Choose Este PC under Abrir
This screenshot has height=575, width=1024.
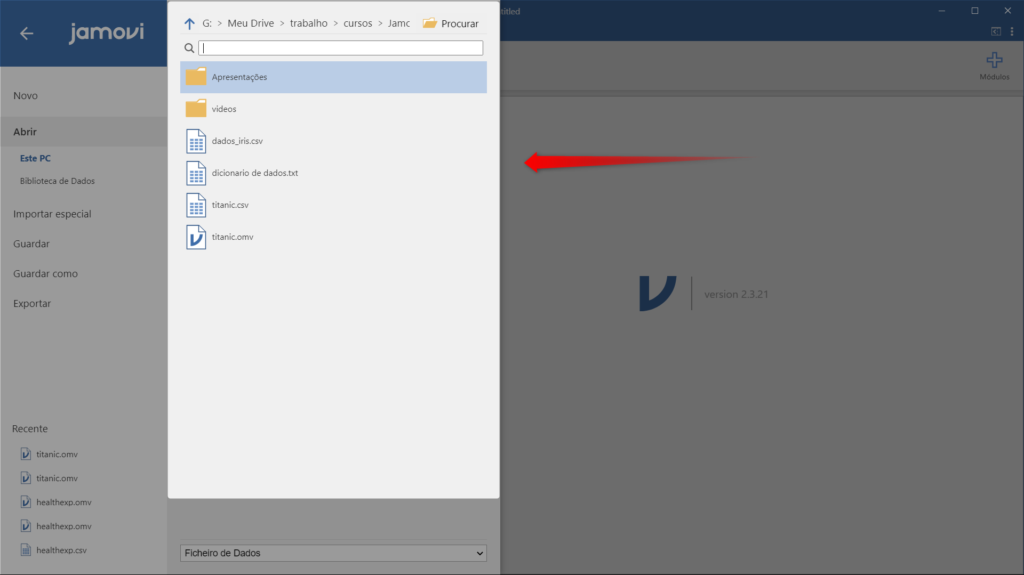coord(35,158)
